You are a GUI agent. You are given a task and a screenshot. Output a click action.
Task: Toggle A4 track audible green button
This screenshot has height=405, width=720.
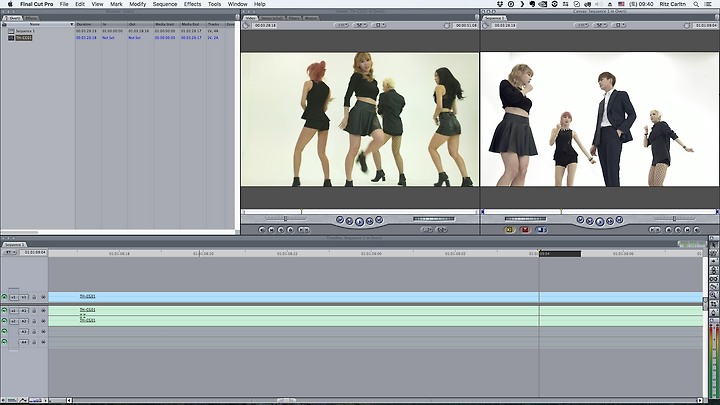[x=5, y=342]
